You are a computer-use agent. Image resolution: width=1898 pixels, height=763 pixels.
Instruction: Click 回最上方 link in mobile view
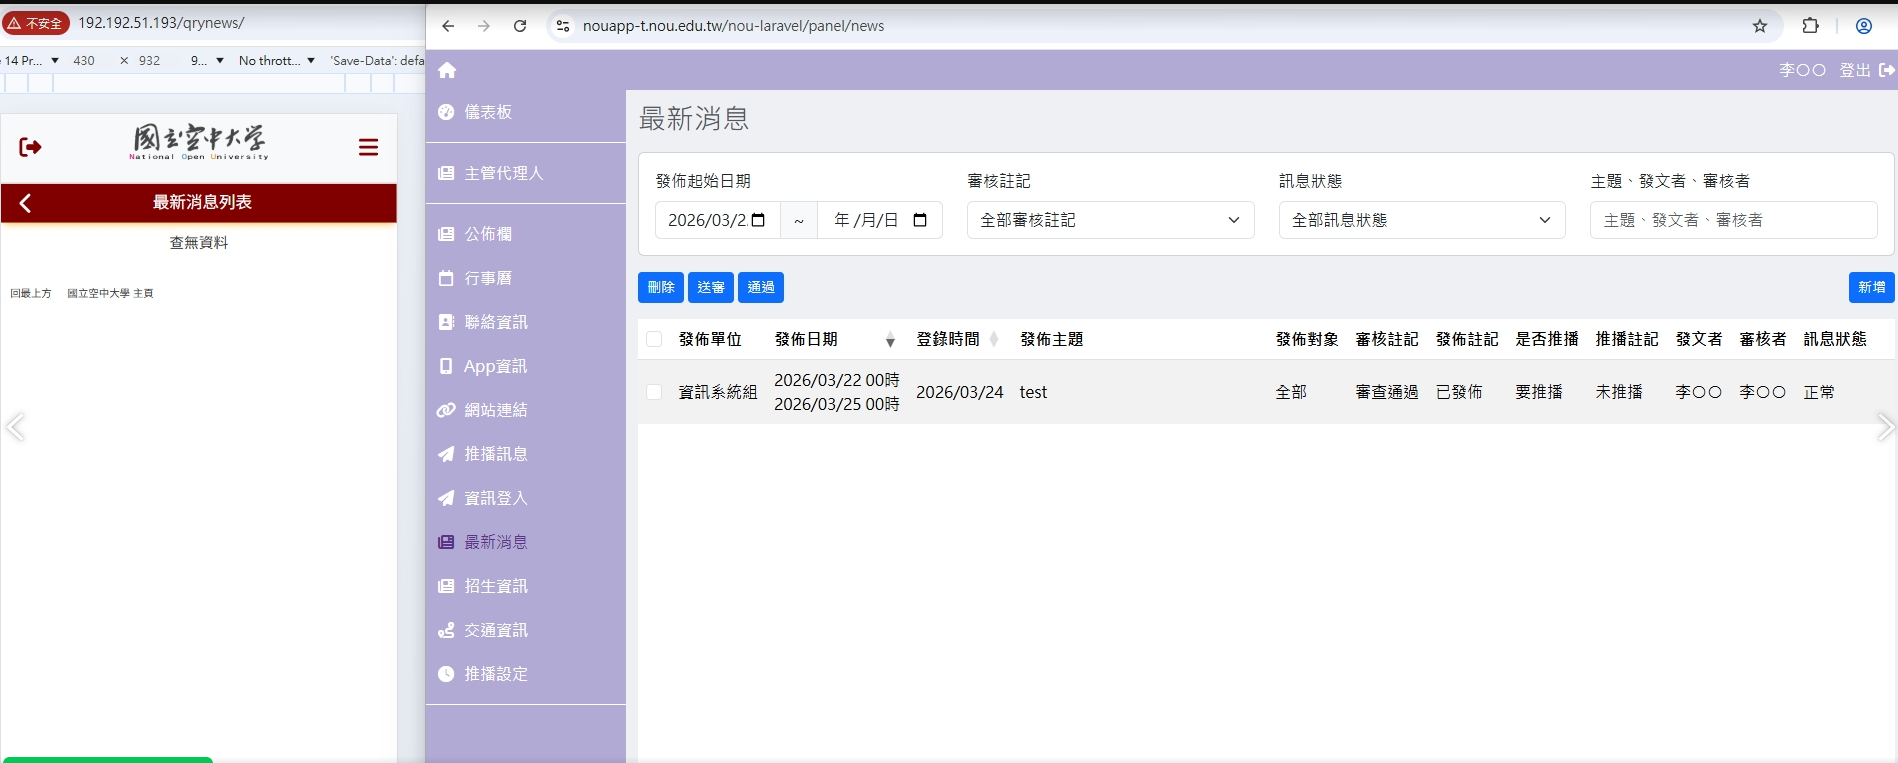[31, 293]
